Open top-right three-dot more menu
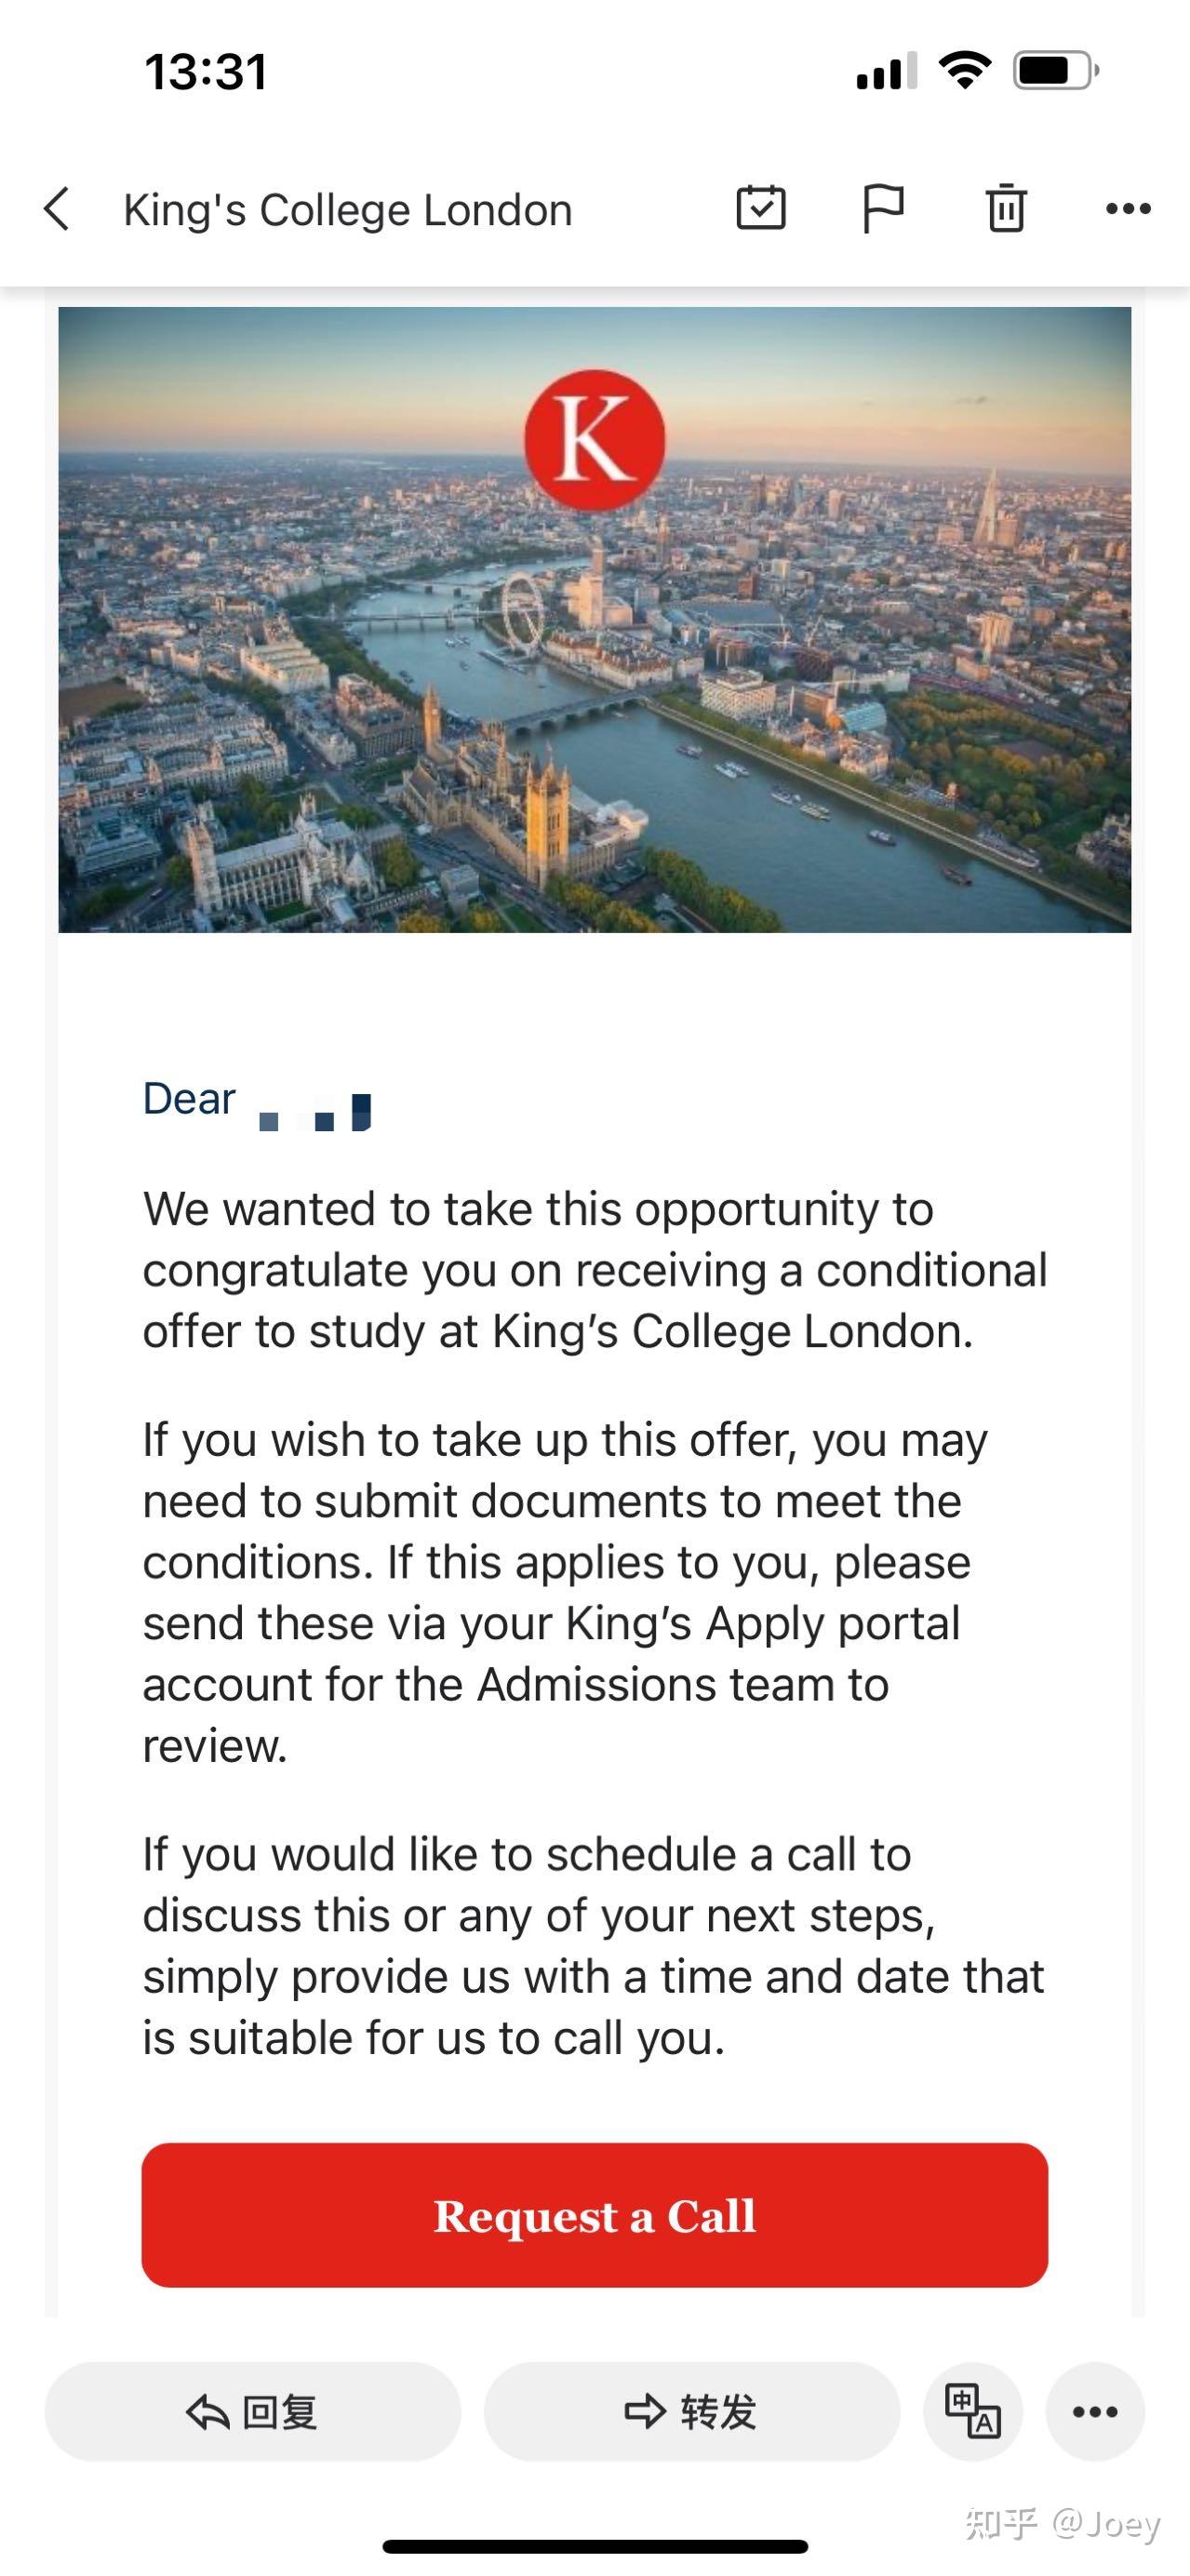This screenshot has width=1190, height=2576. pos(1128,209)
